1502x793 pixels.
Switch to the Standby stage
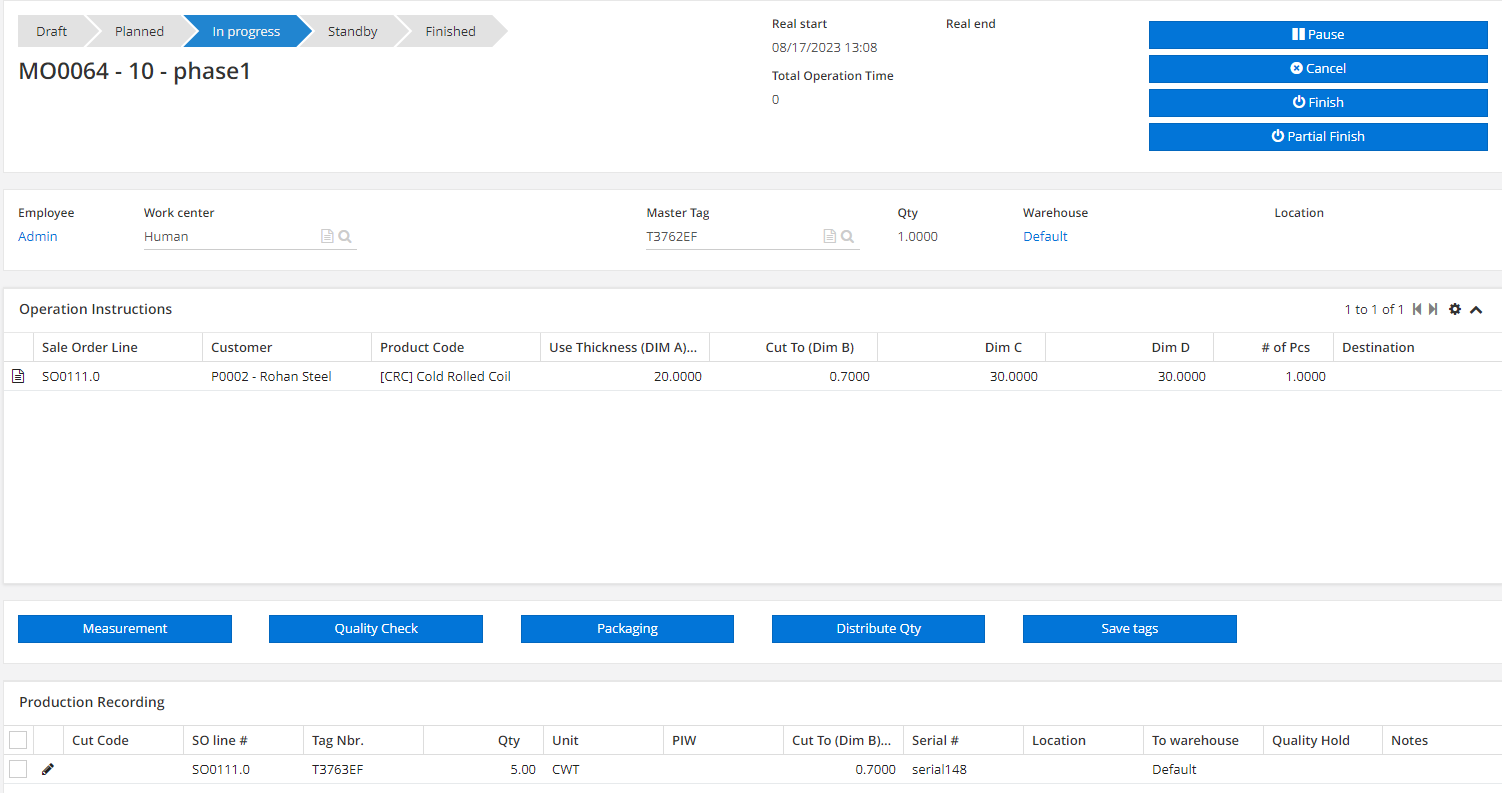click(x=352, y=31)
